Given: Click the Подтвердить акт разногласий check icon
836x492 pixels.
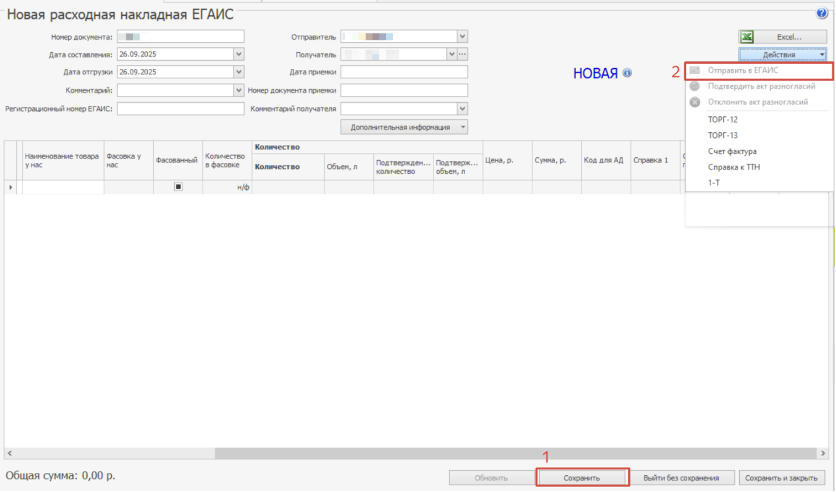Looking at the screenshot, I should coord(695,86).
